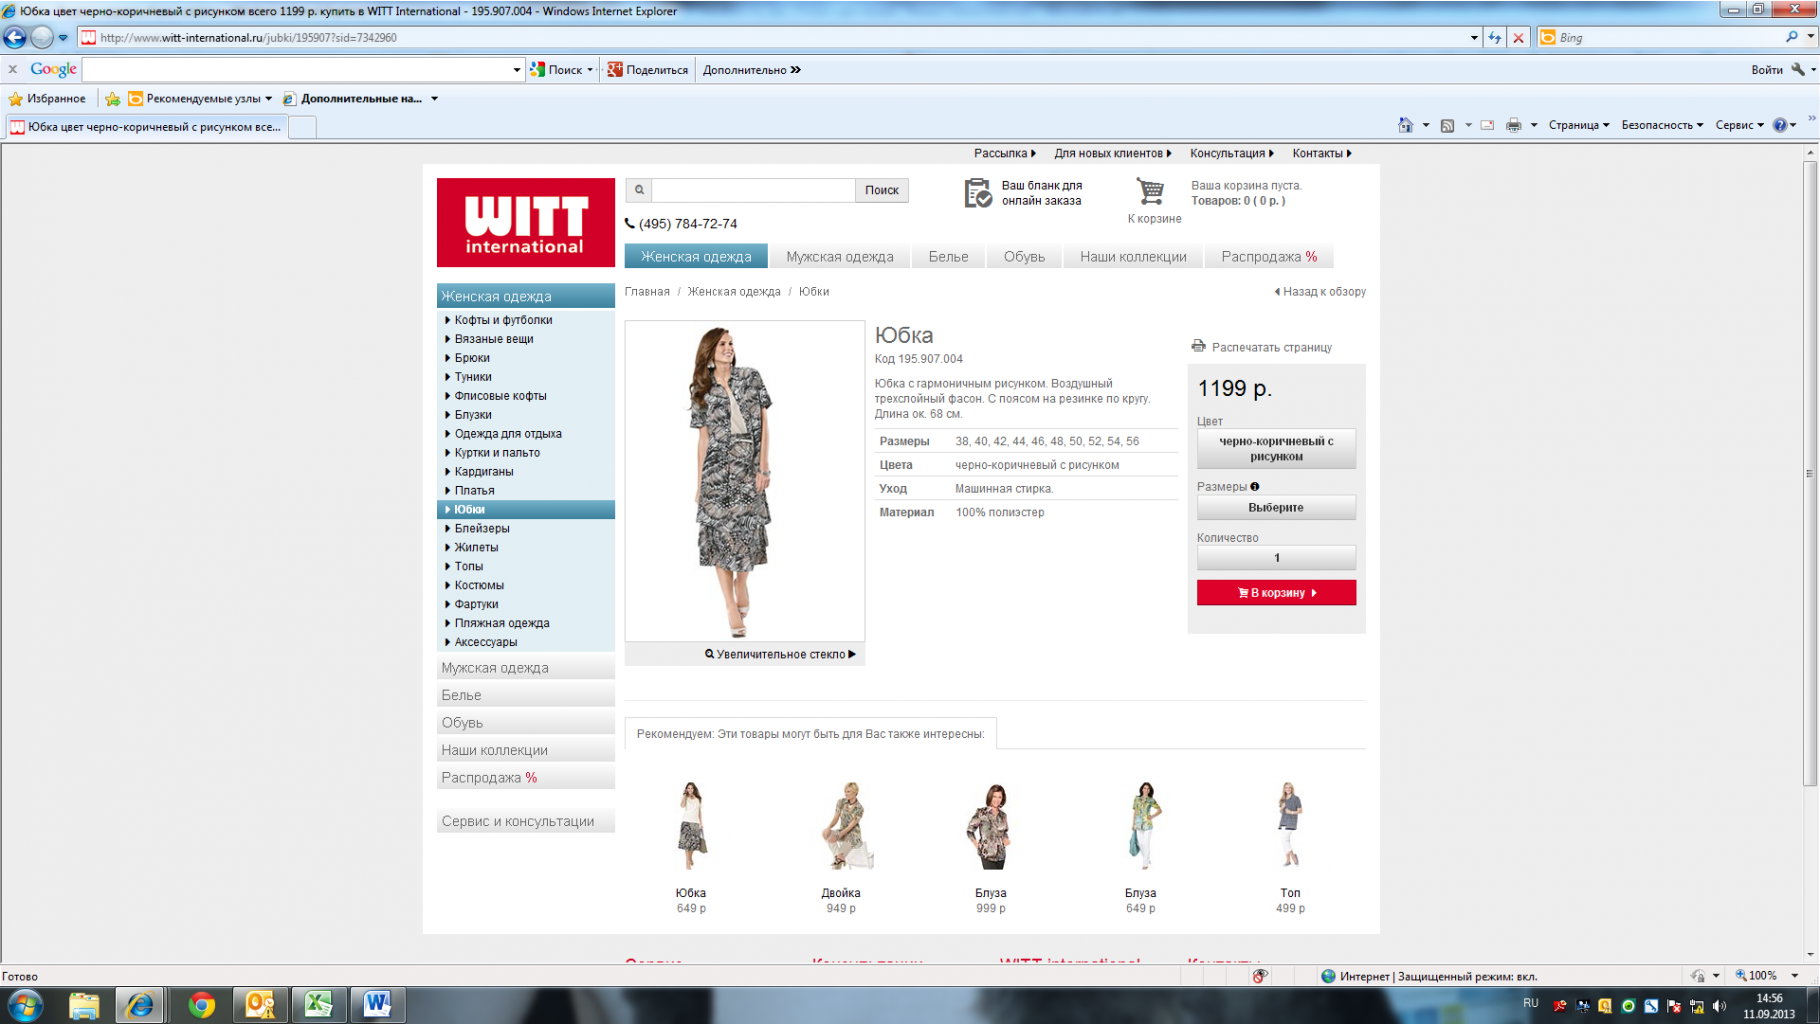
Task: Click the print icon in IE command bar
Action: 1513,125
